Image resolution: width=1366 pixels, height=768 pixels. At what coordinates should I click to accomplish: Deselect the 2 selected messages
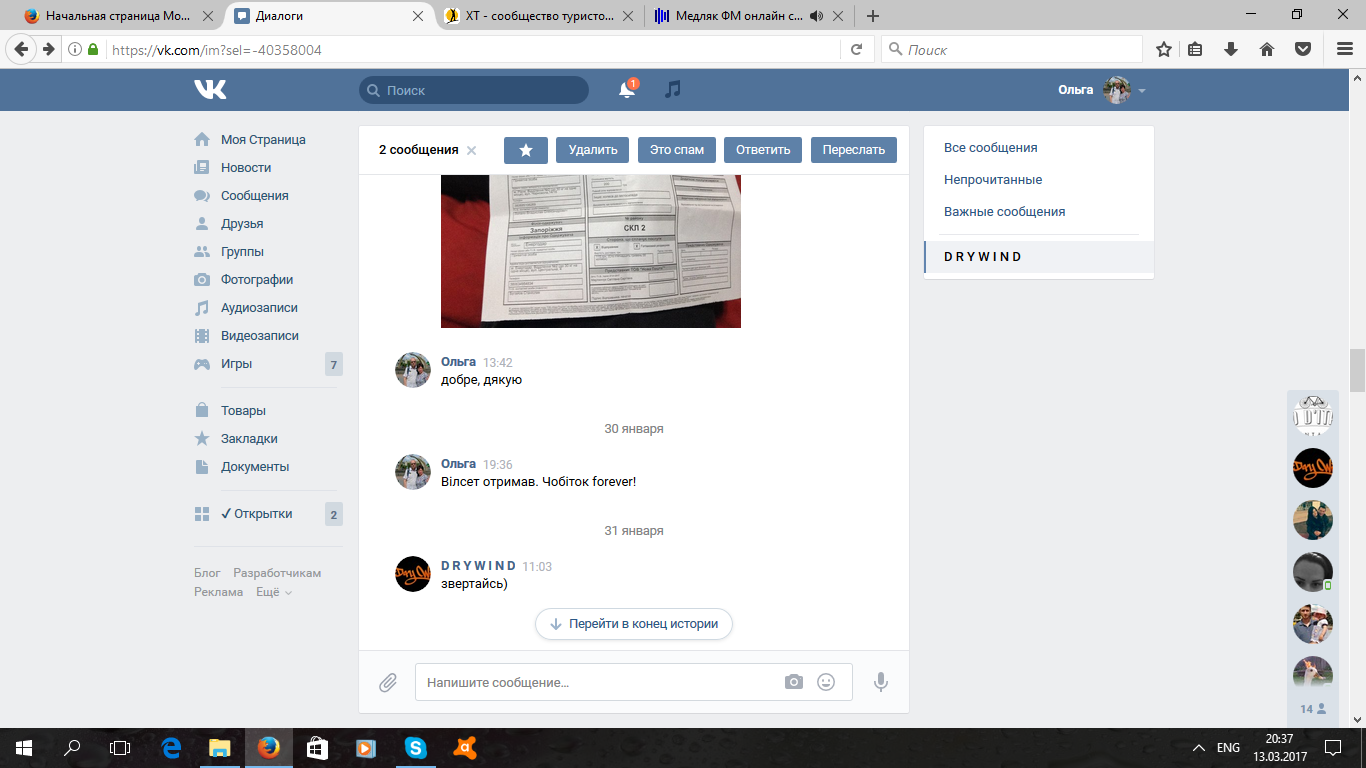click(x=472, y=151)
